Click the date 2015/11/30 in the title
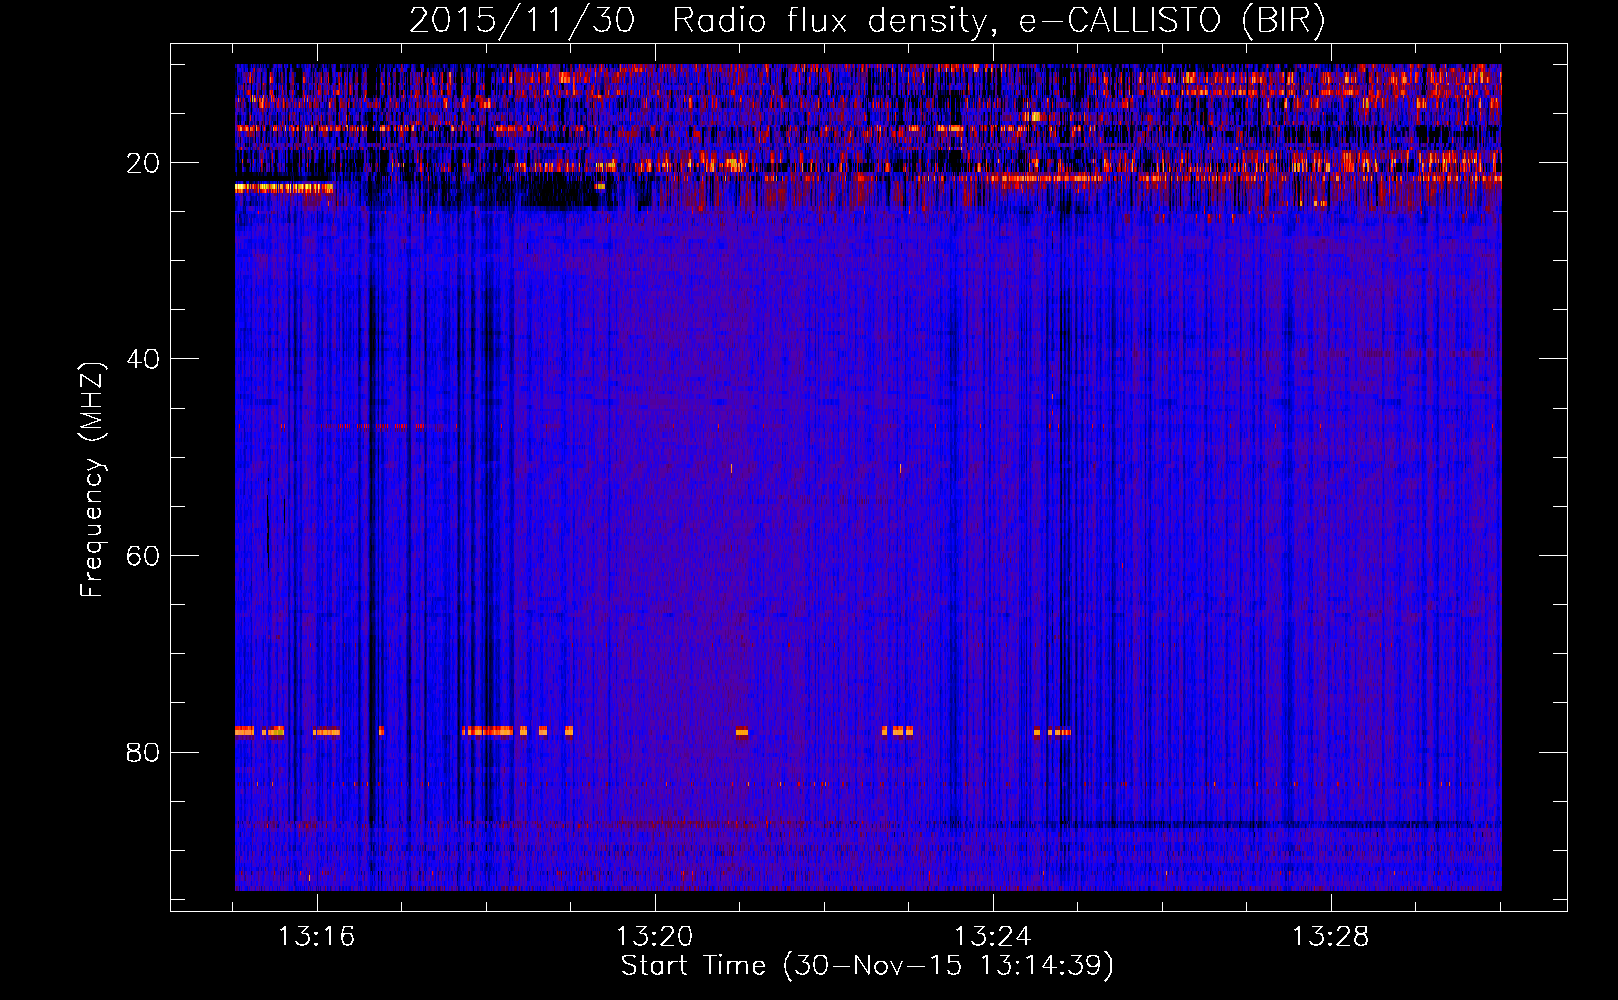 (521, 21)
